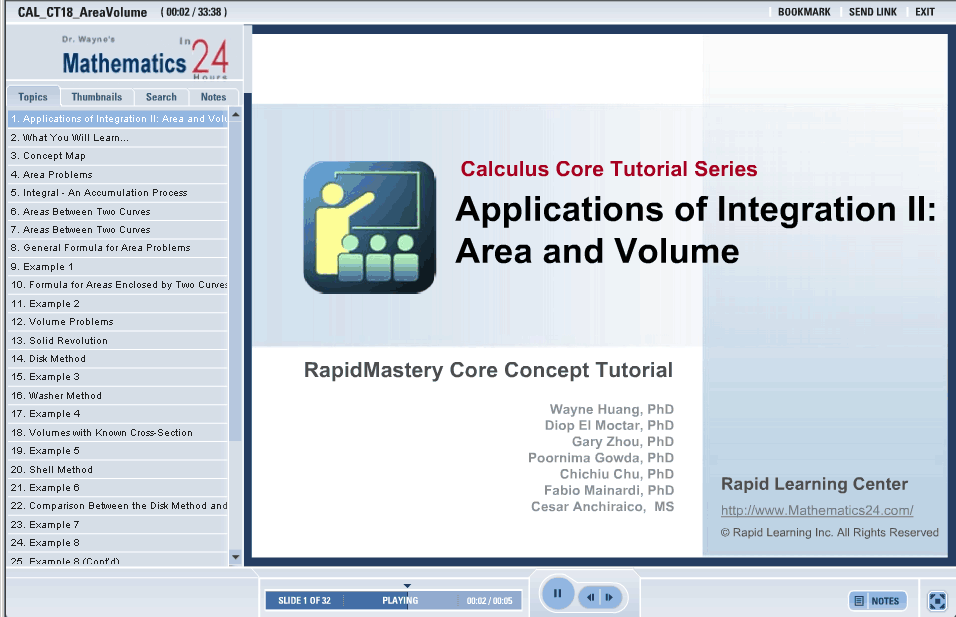Image resolution: width=956 pixels, height=617 pixels.
Task: Select topic 8 General Formula for Area Problems
Action: tap(118, 248)
